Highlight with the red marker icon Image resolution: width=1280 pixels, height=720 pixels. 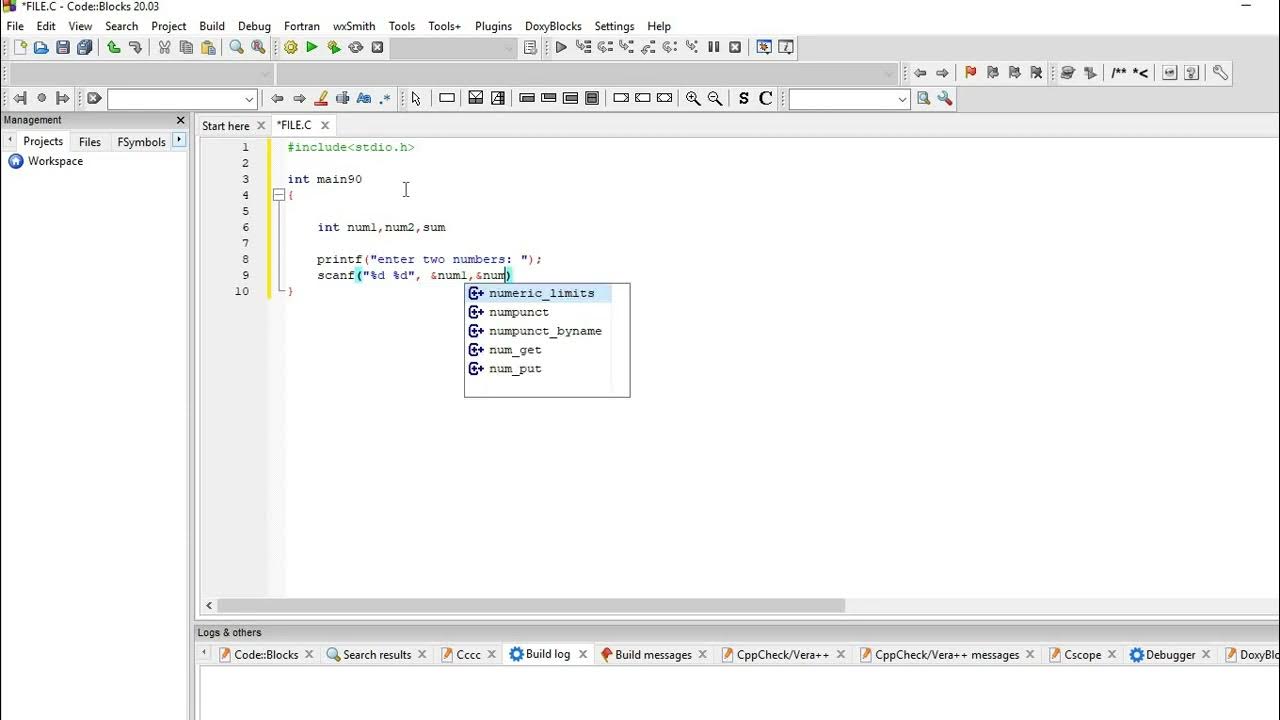[x=321, y=98]
